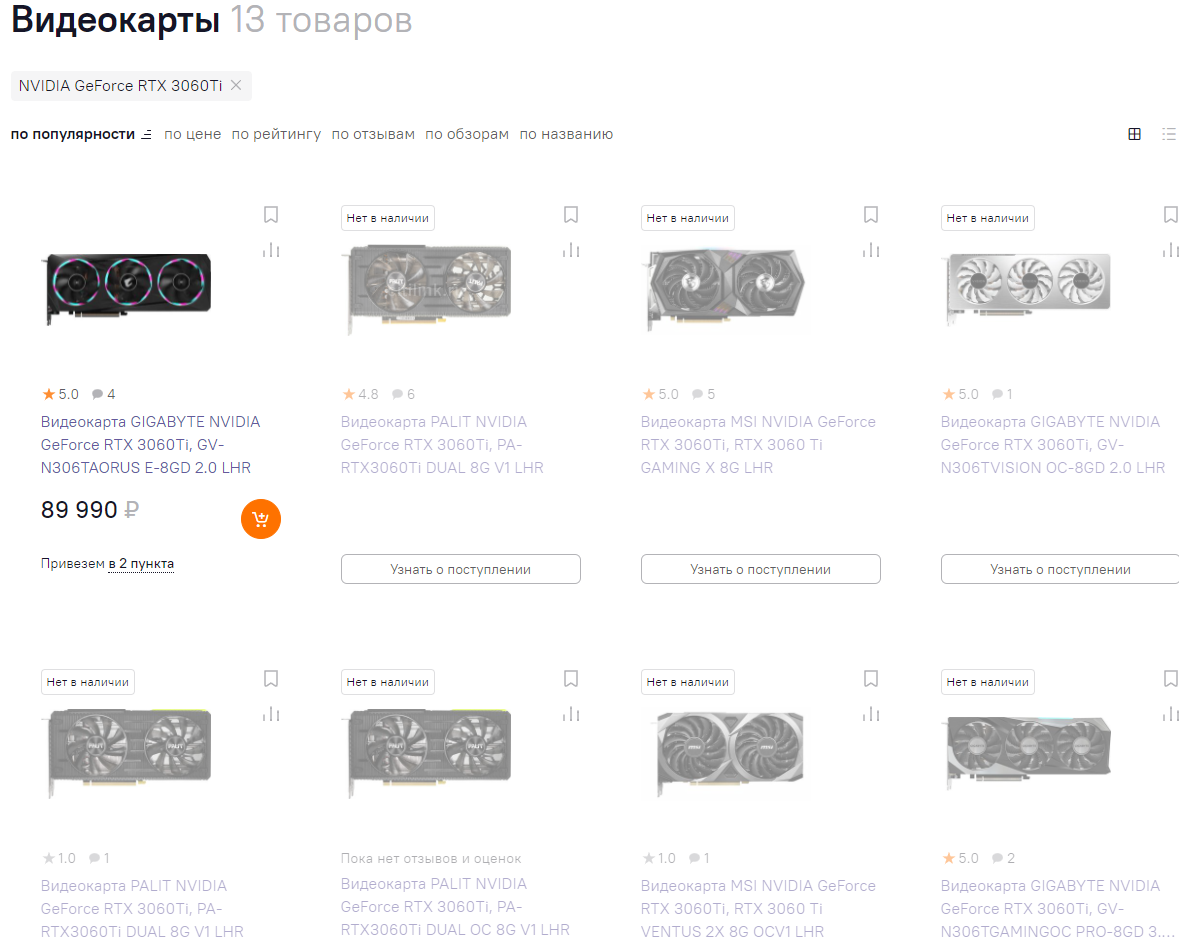Screen dimensions: 1179x949
Task: Add GIGABYTE AORUS card to cart
Action: (261, 519)
